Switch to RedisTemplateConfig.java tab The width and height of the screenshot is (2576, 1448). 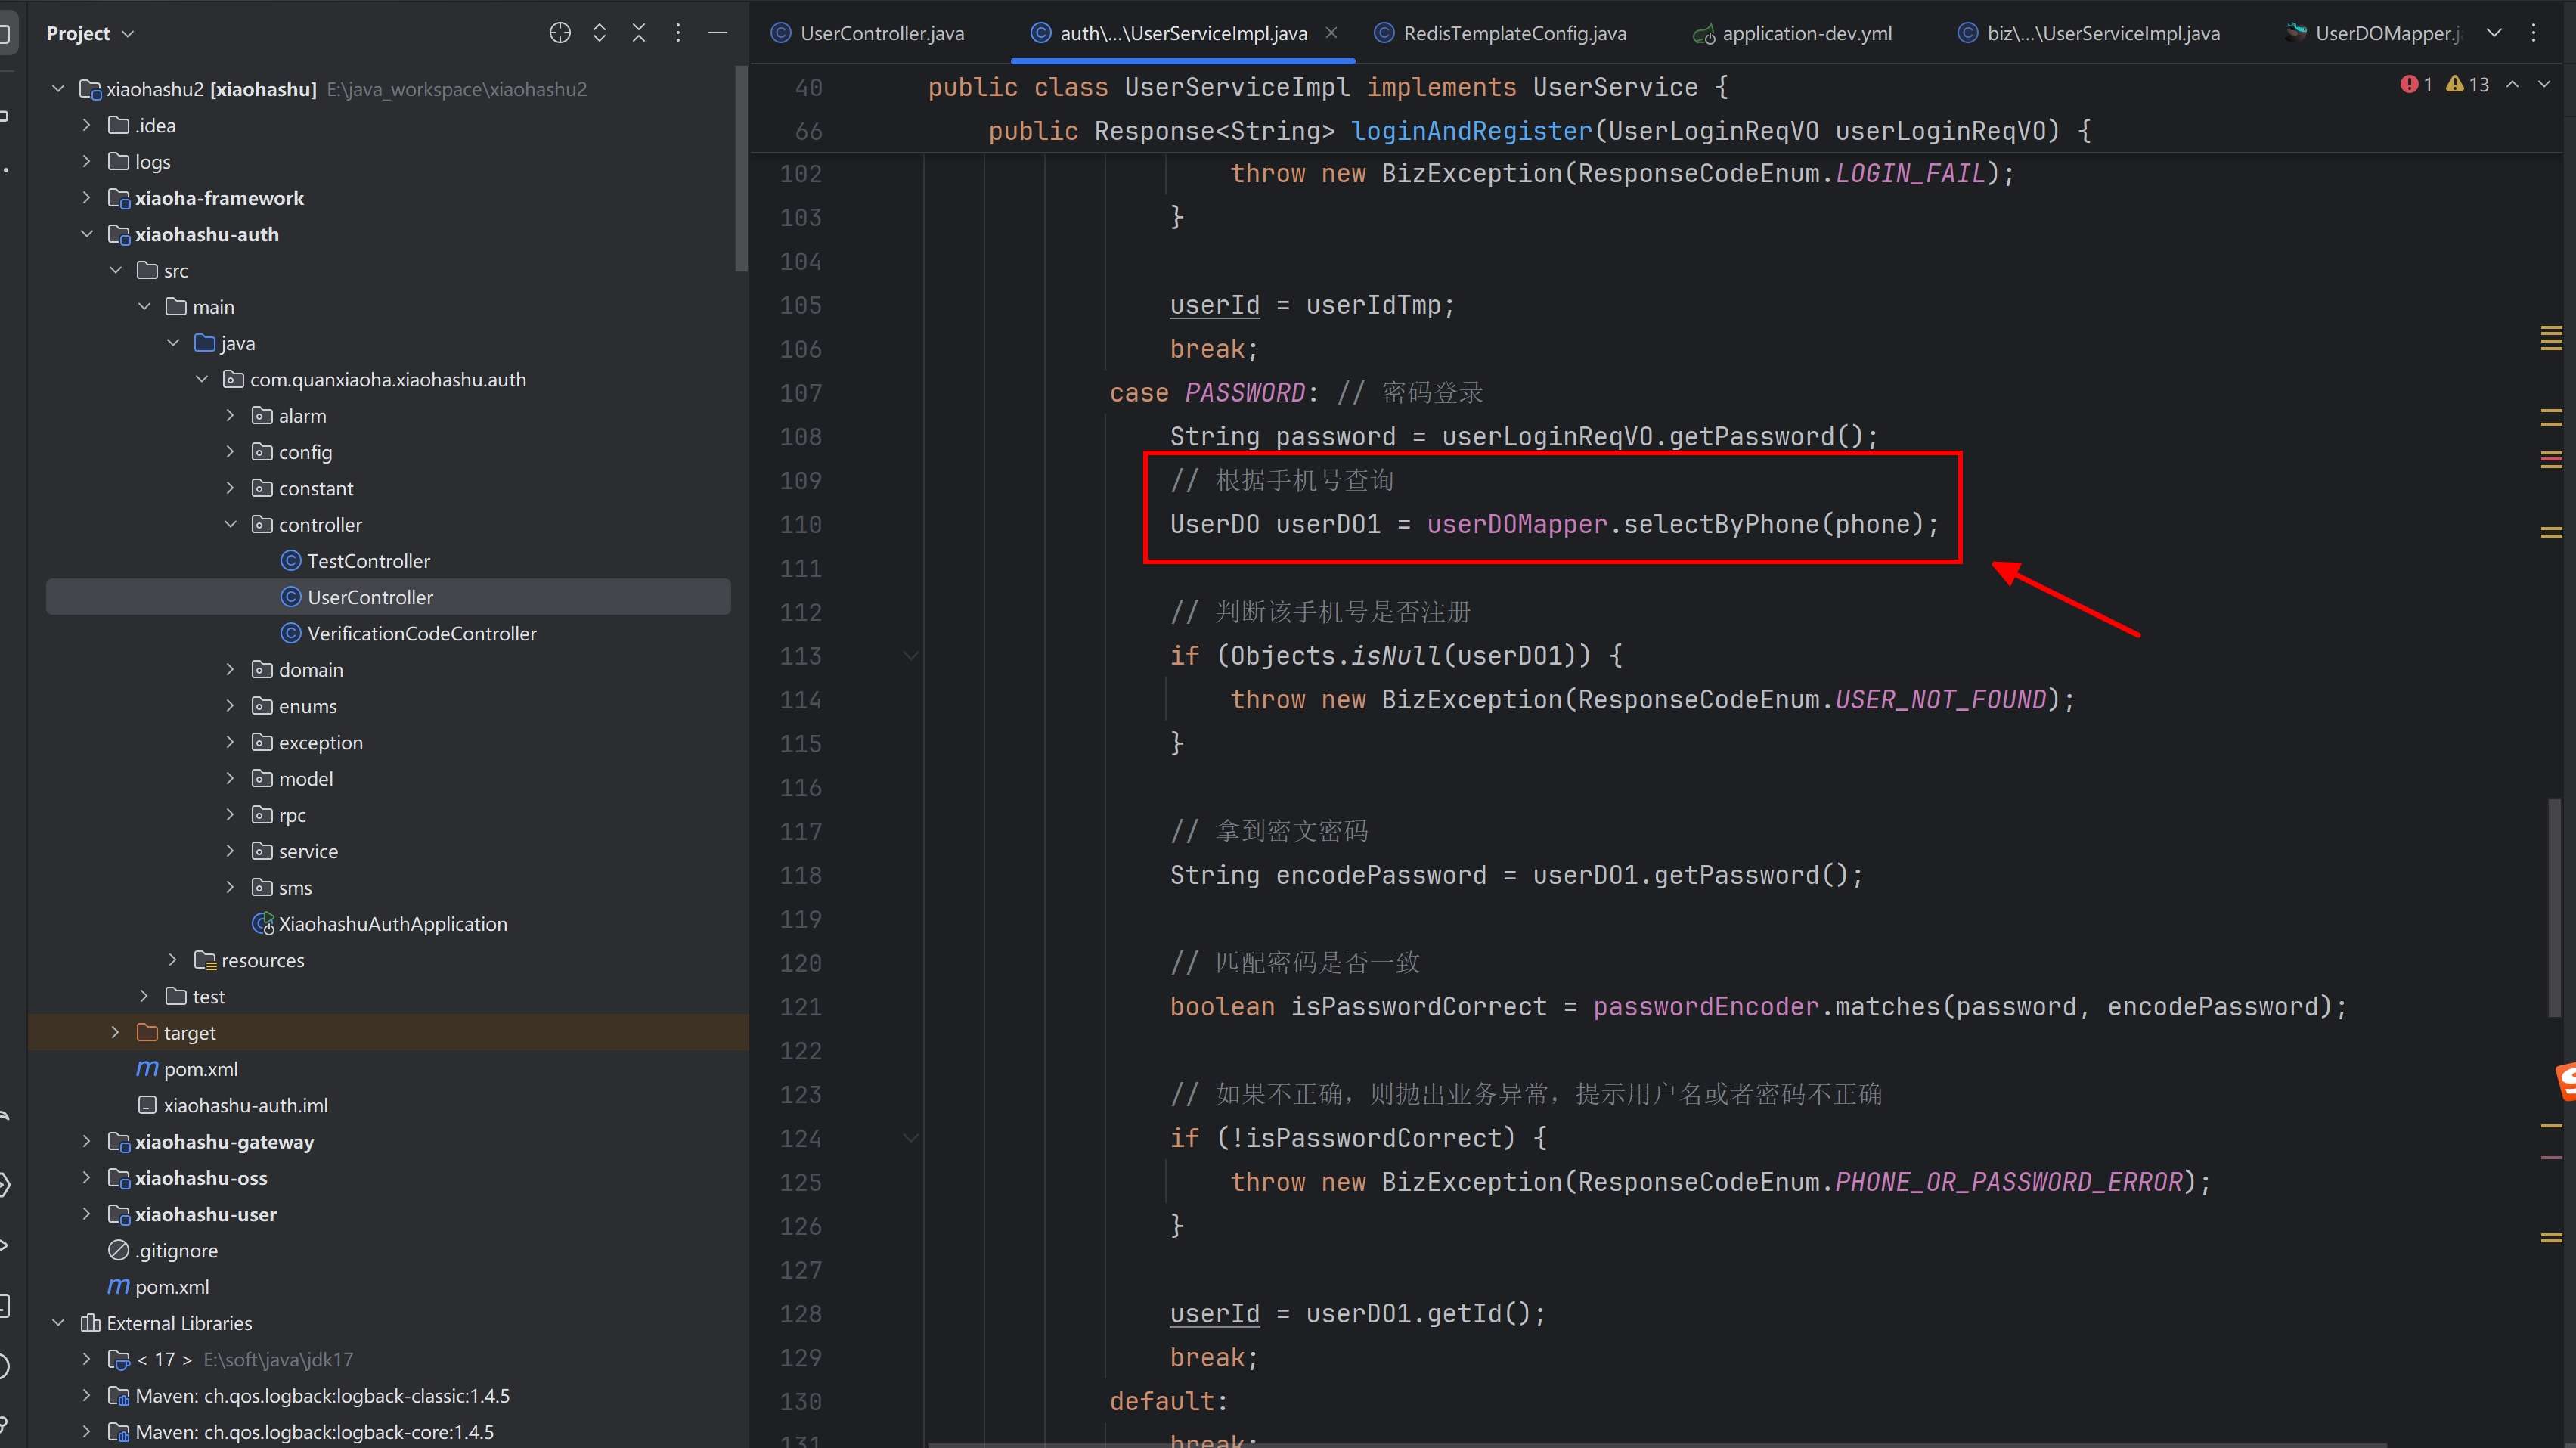pos(1514,33)
